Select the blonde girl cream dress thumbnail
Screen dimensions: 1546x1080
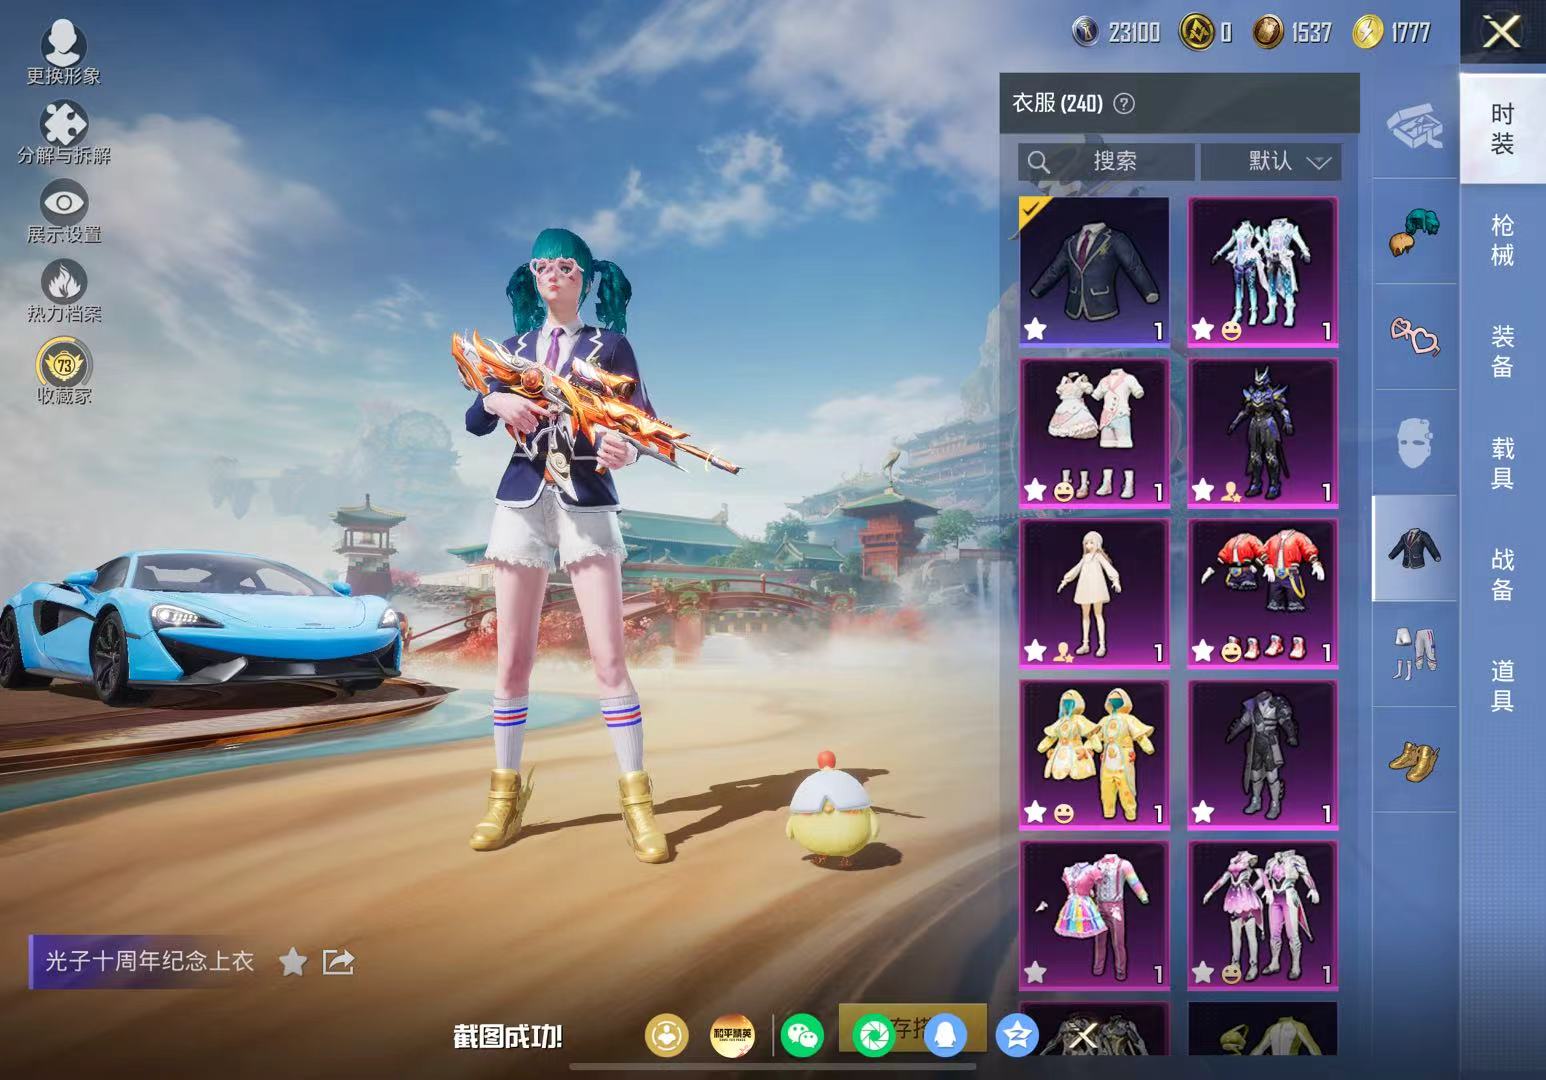click(x=1094, y=593)
